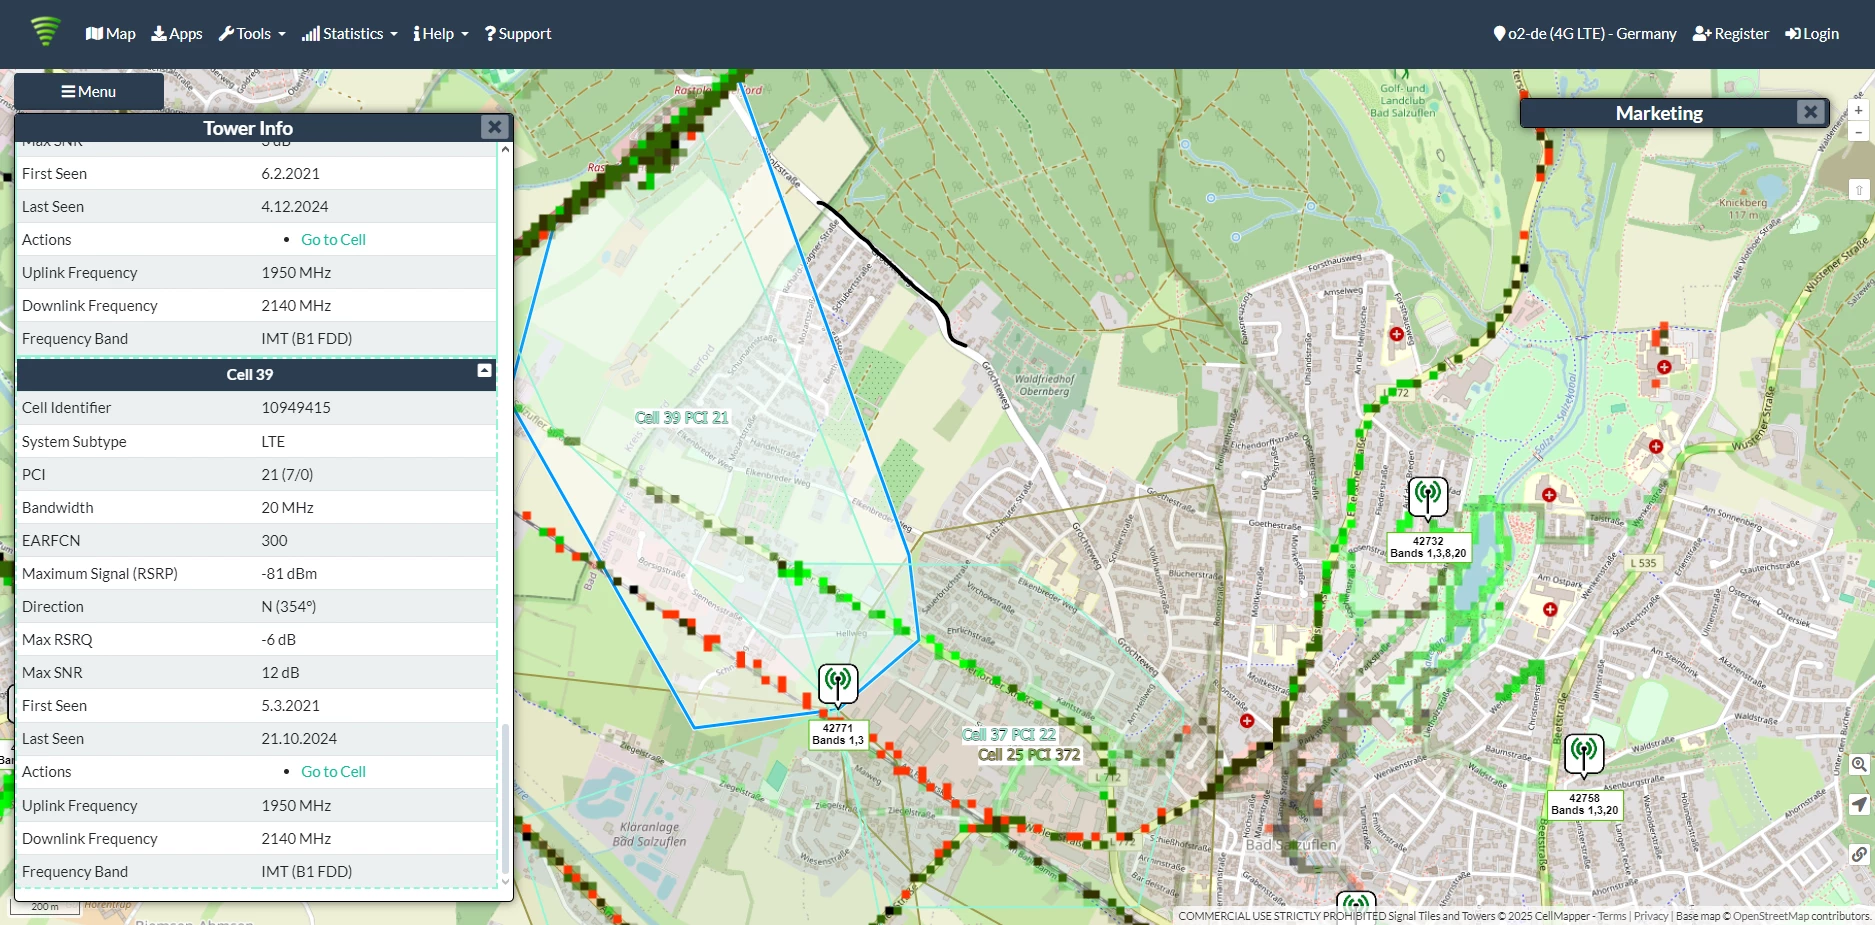Screen dimensions: 1875x925
Task: Click the Marketing panel title
Action: (x=1659, y=113)
